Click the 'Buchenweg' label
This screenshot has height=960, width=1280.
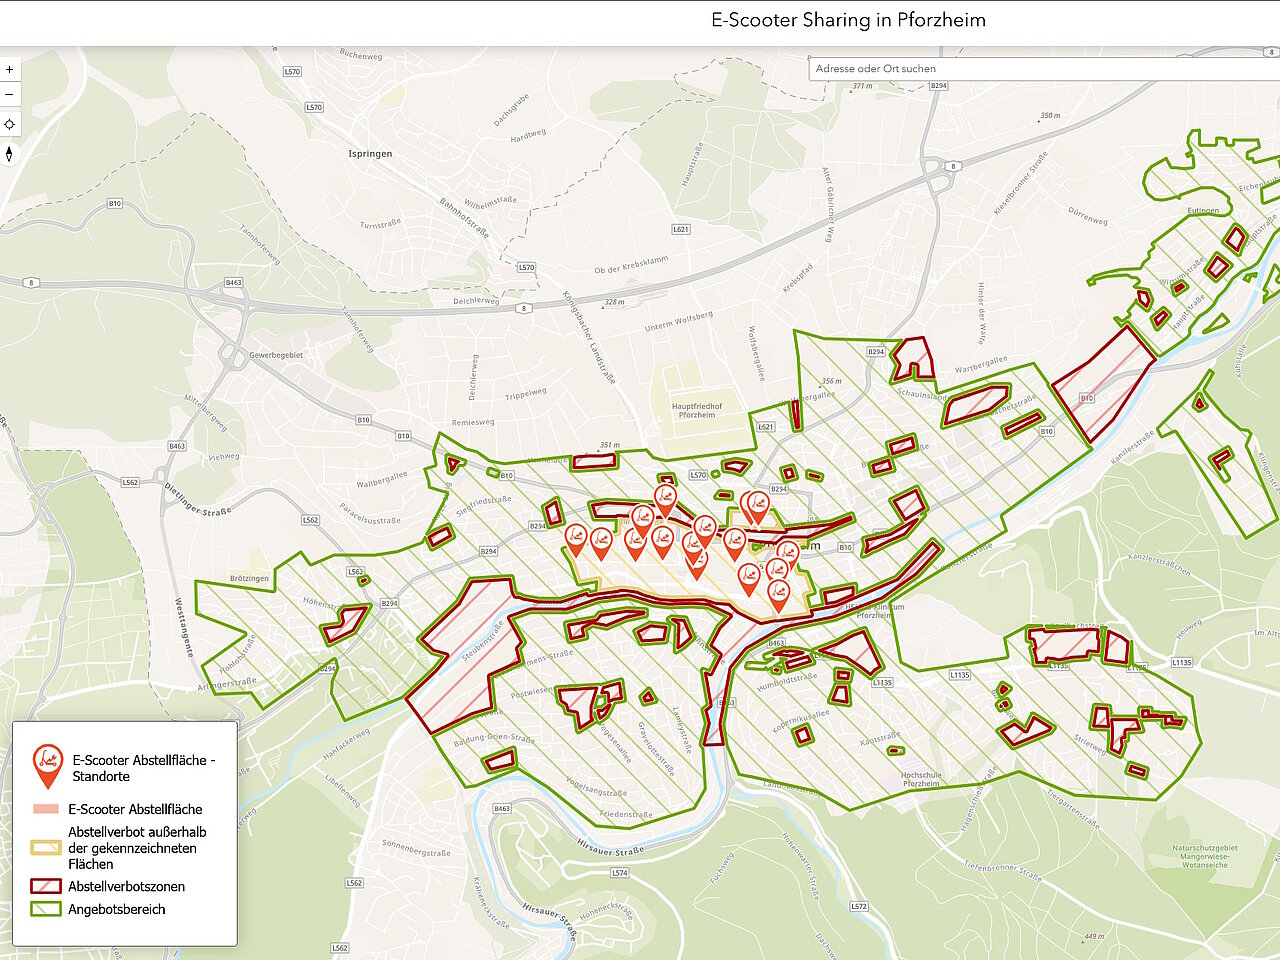[x=361, y=56]
